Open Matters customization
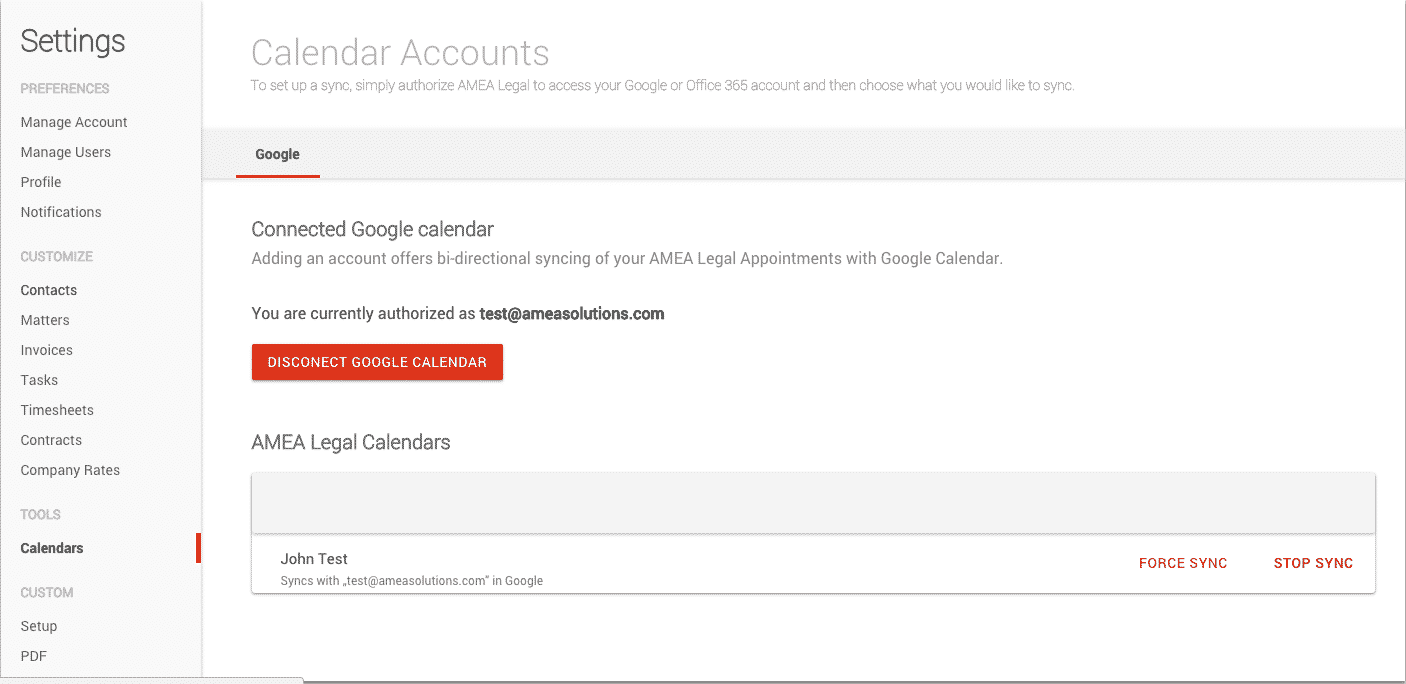The height and width of the screenshot is (684, 1406). pyautogui.click(x=45, y=320)
